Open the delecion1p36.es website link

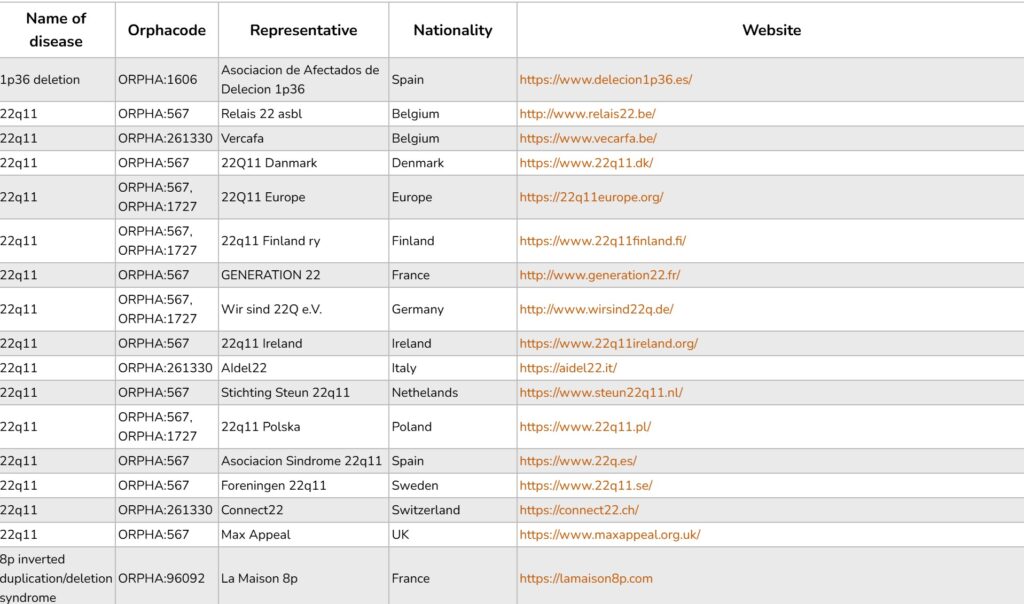pyautogui.click(x=605, y=80)
